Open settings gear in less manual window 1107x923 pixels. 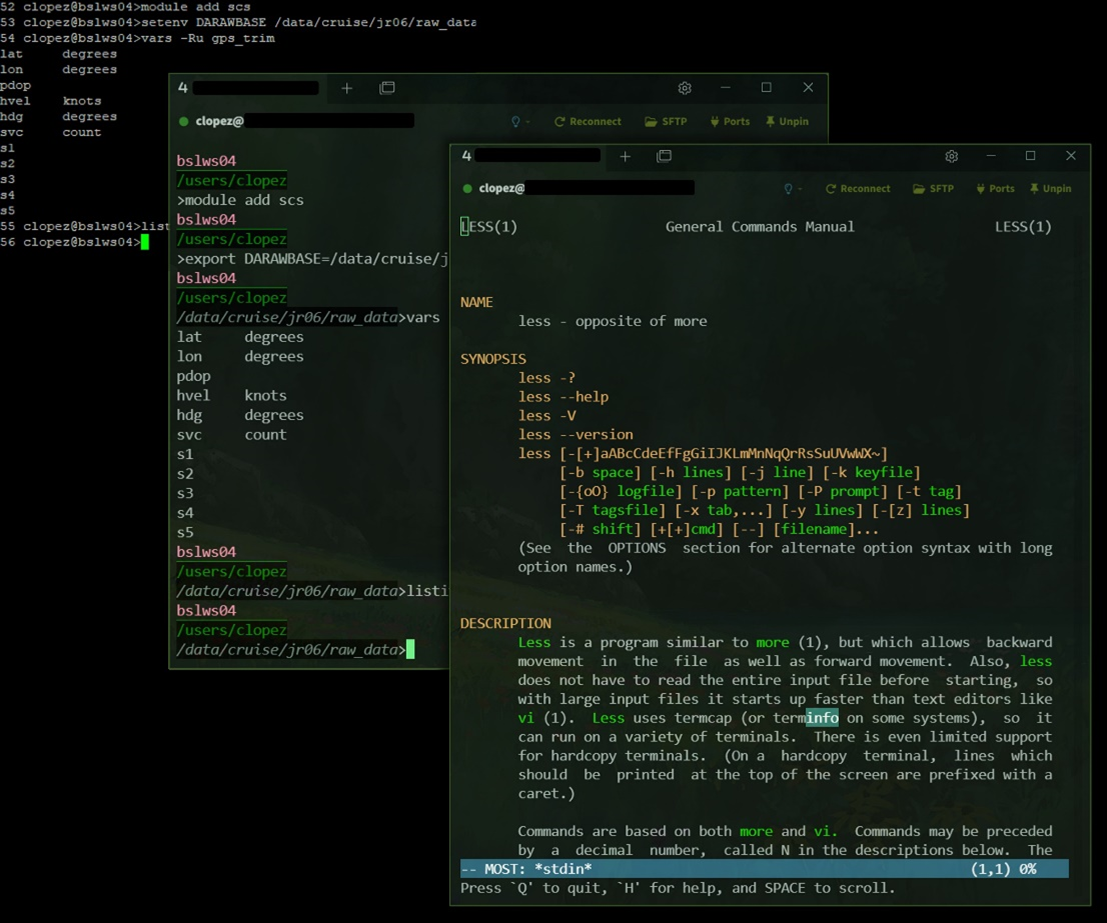point(951,156)
